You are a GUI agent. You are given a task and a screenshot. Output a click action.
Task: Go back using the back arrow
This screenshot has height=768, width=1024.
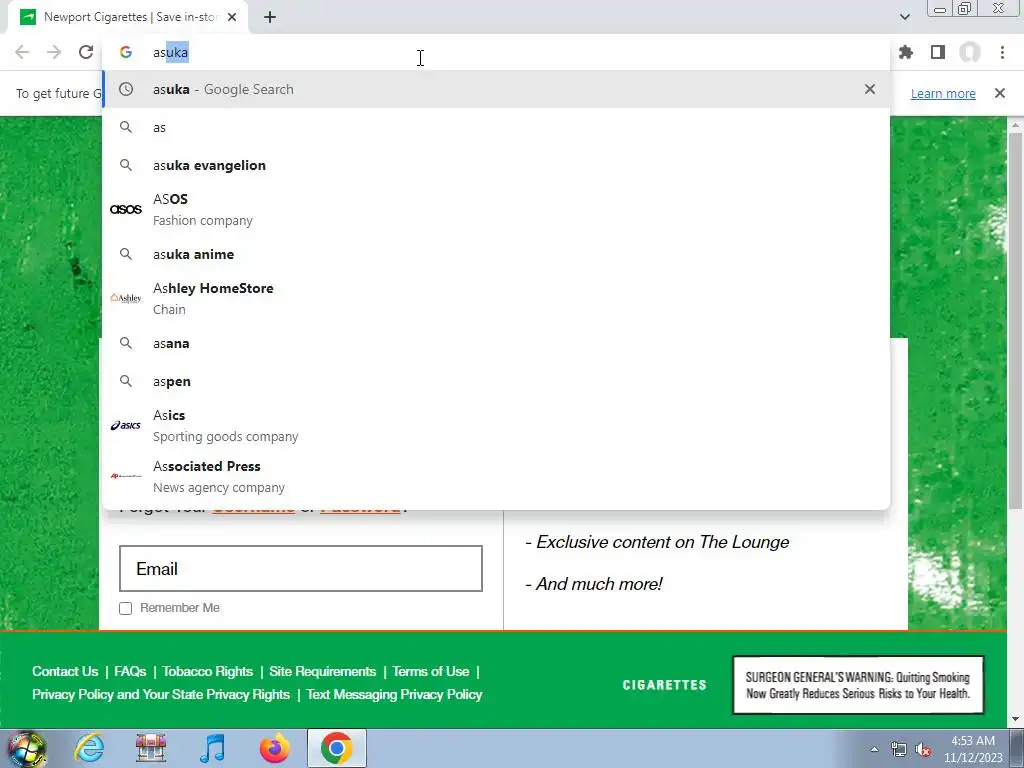pos(22,52)
